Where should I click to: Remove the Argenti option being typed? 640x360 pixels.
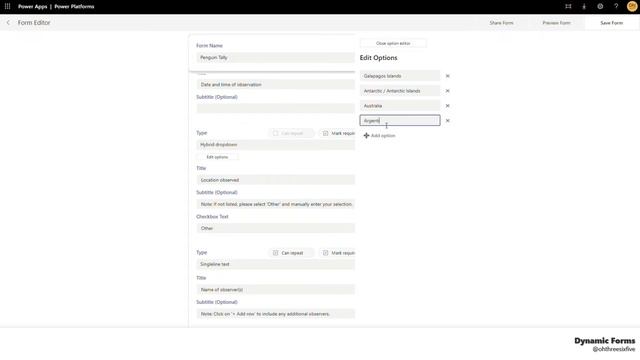[x=447, y=121]
